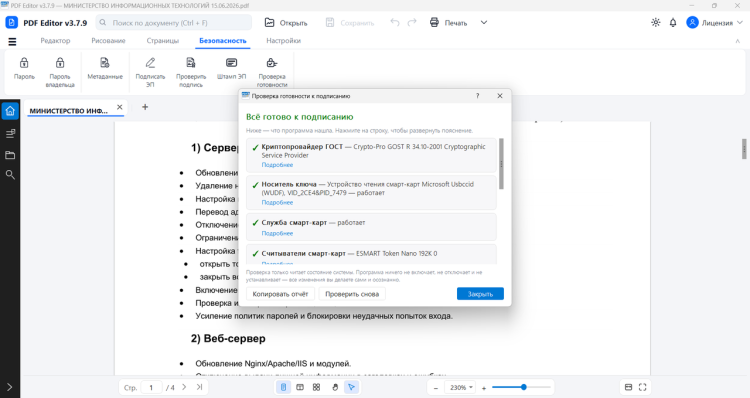Expand the left sidebar with bottom arrow
The image size is (750, 398).
[x=10, y=387]
